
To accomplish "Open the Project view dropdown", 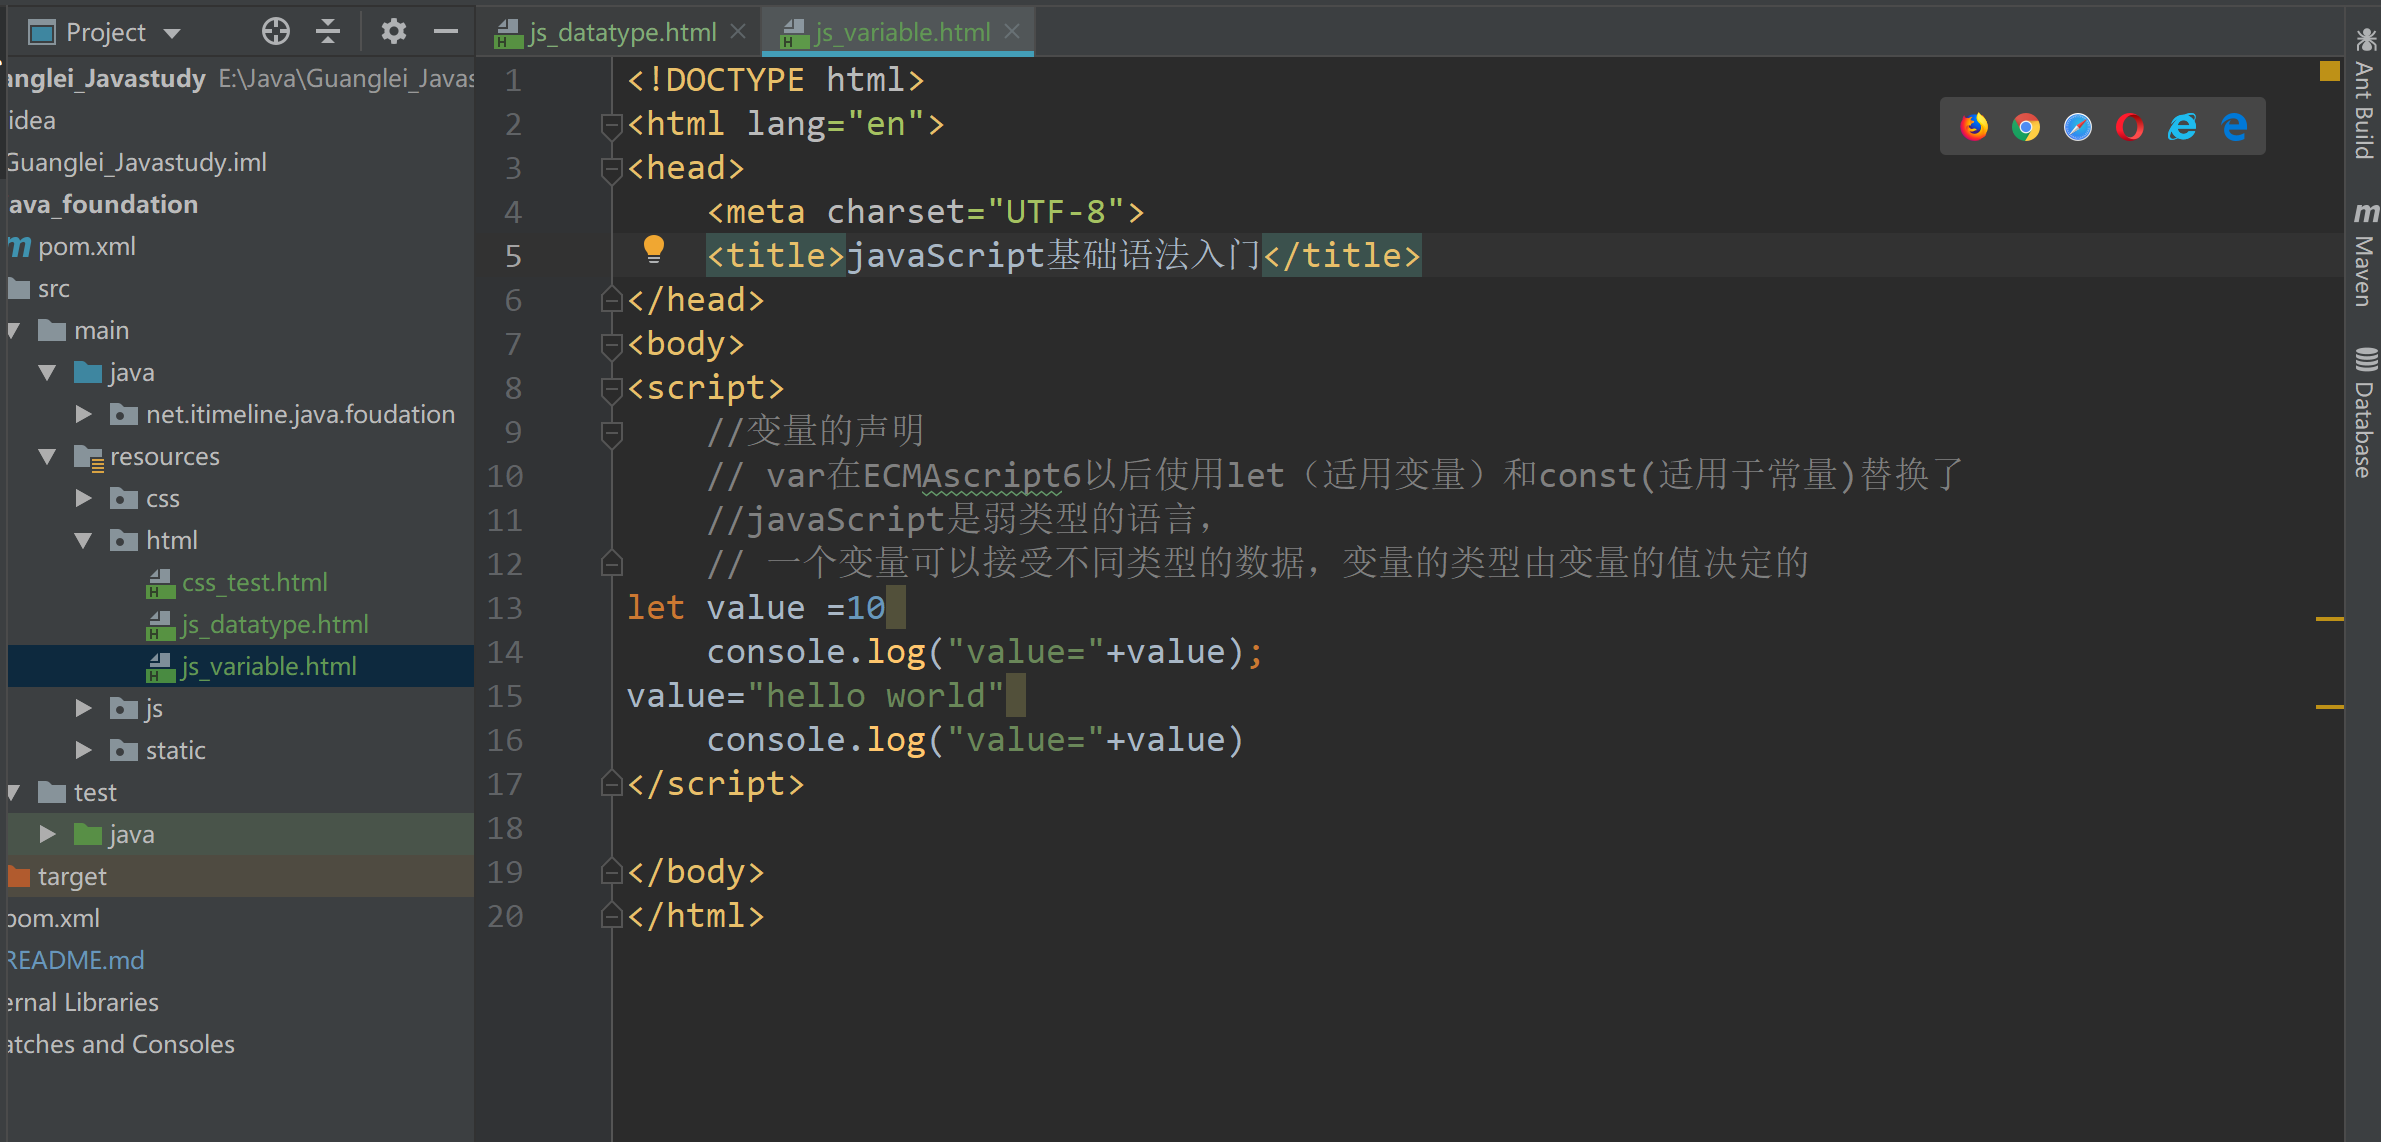I will [172, 34].
